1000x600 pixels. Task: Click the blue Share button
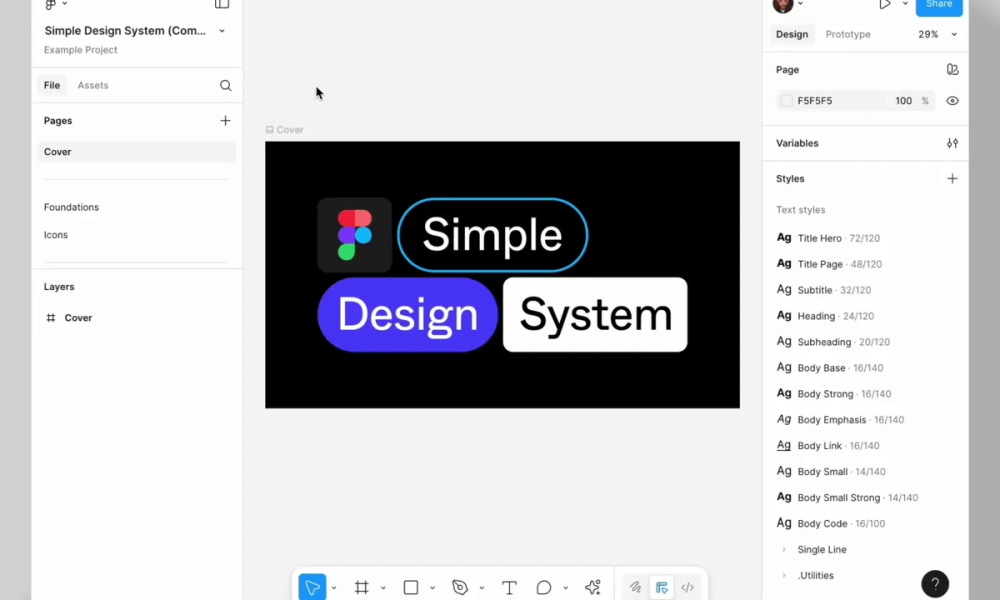point(938,5)
